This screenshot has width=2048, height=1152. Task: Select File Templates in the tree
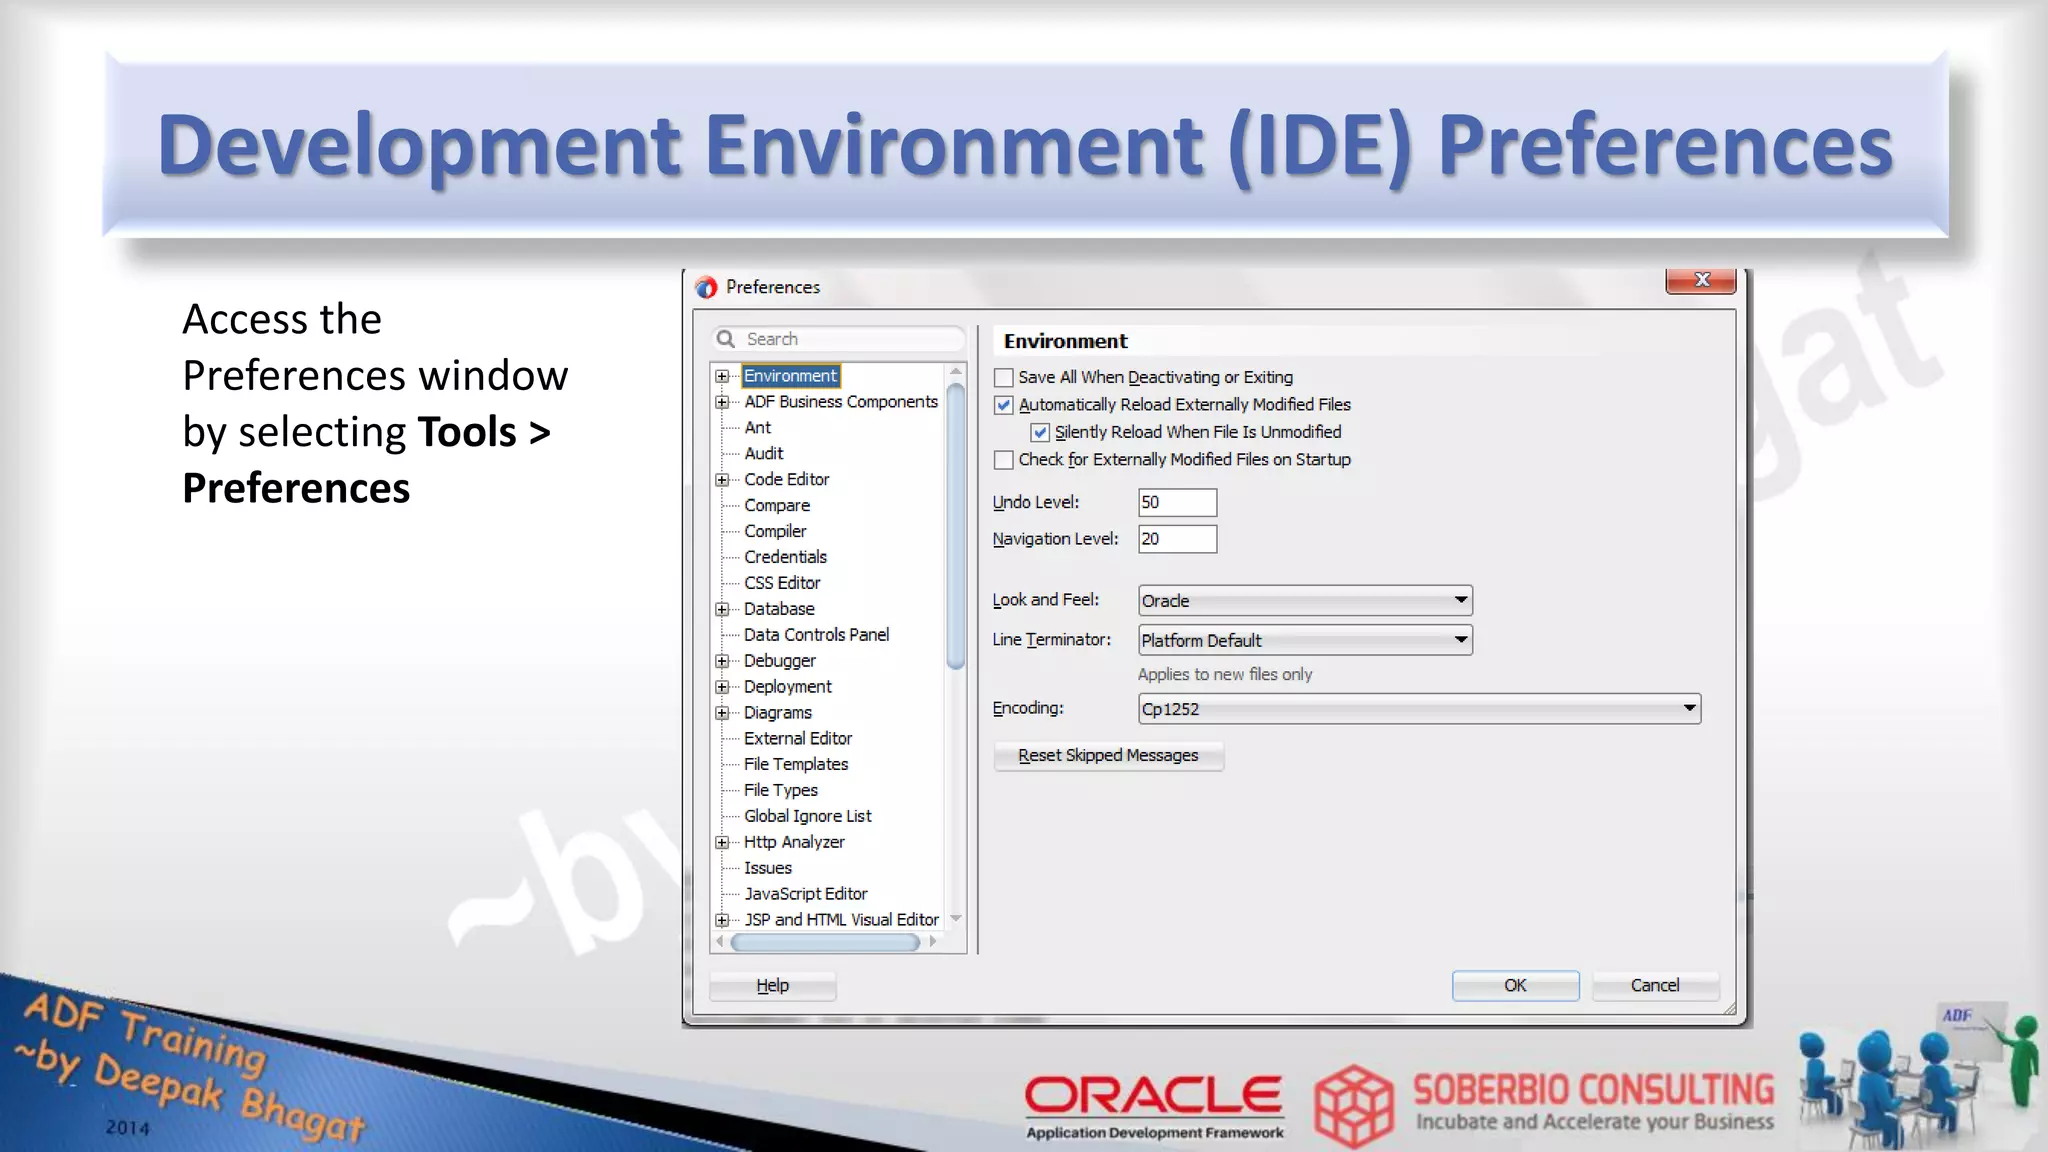pos(796,764)
